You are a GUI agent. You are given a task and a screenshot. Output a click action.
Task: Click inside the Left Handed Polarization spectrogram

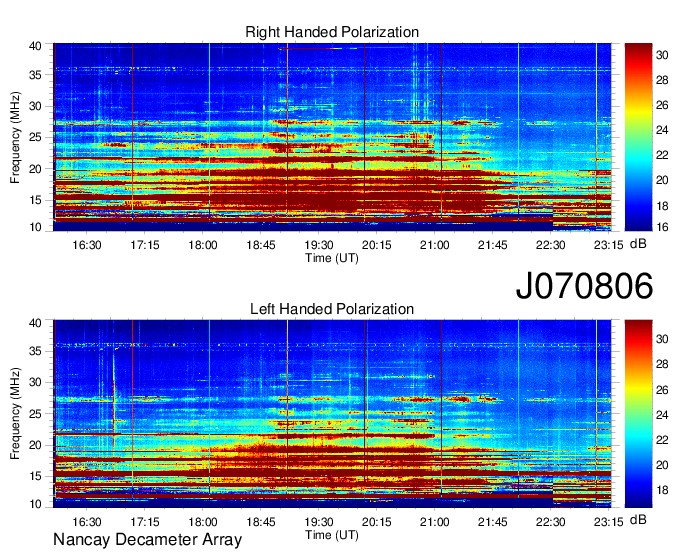click(x=332, y=414)
